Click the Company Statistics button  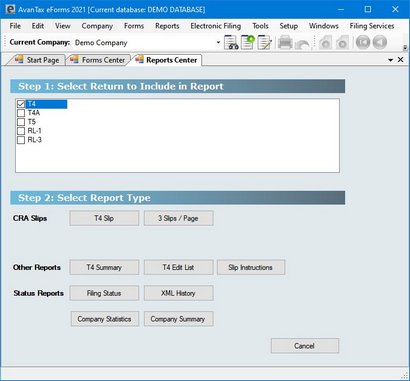tap(105, 319)
